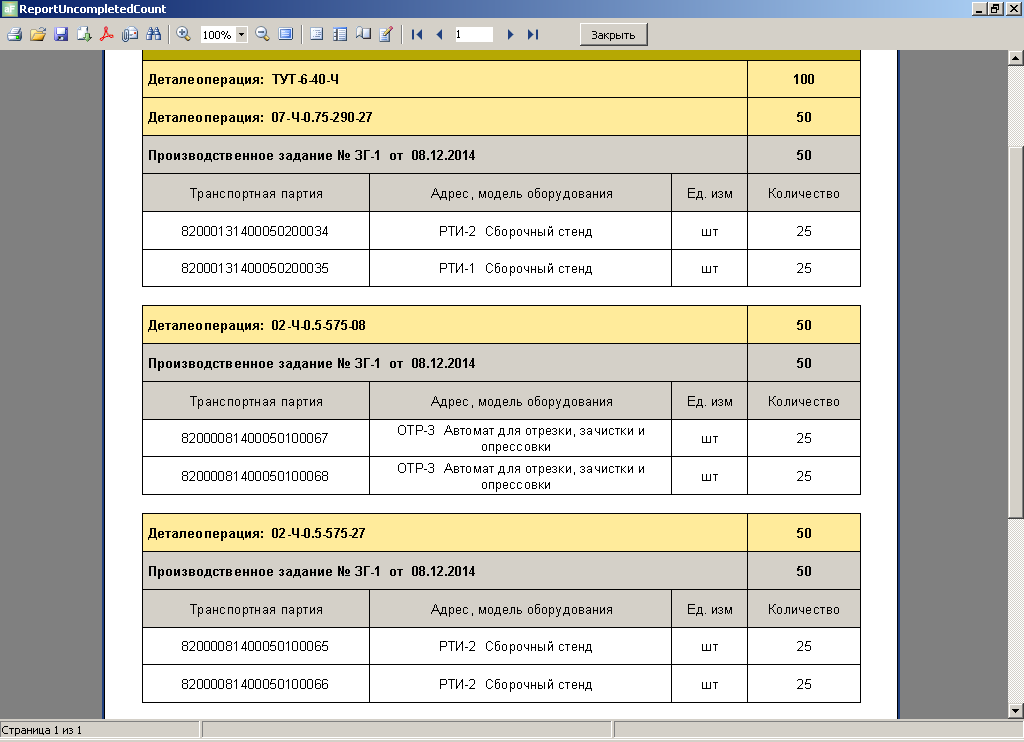Click the Print report icon
This screenshot has width=1024, height=742.
14,35
